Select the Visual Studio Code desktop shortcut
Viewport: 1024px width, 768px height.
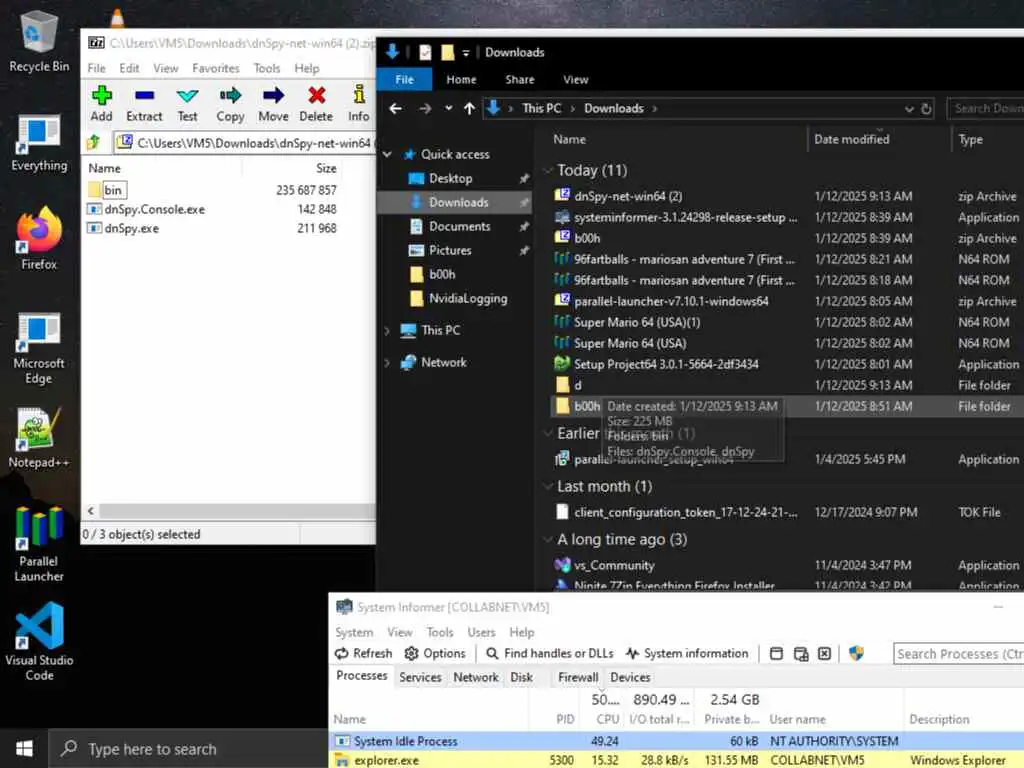coord(39,641)
